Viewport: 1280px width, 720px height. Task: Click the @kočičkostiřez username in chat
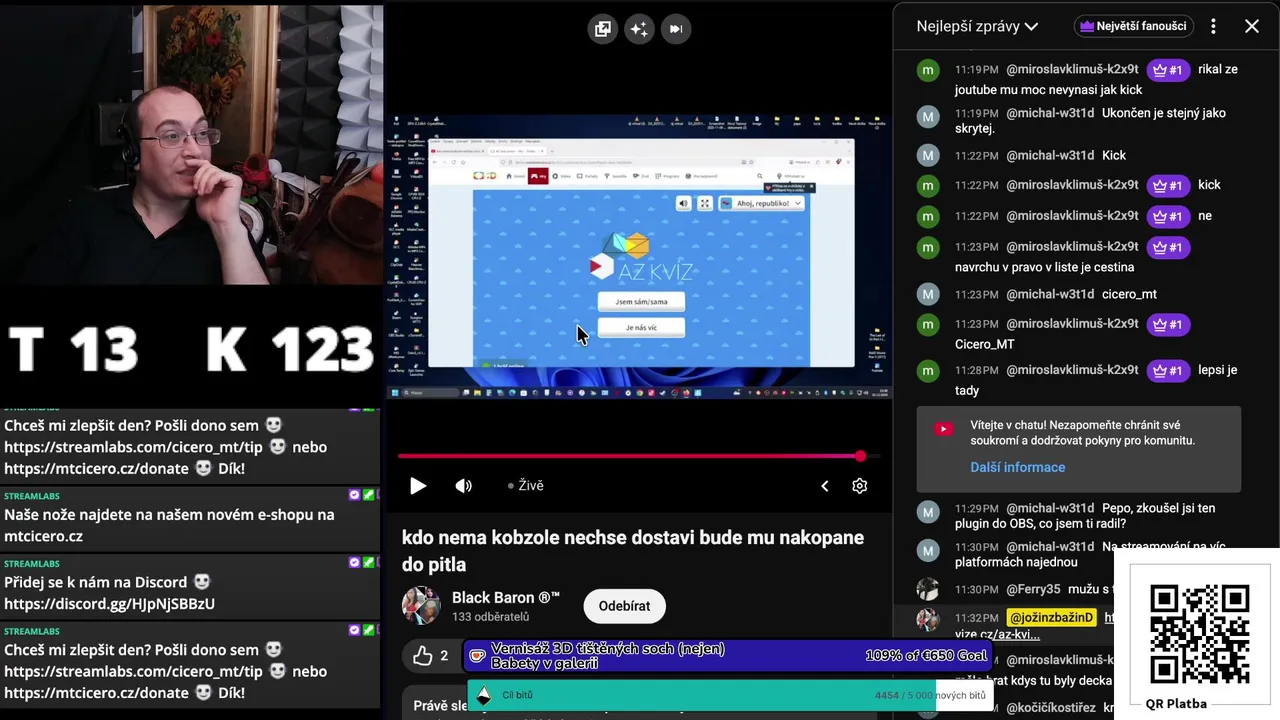coord(1050,707)
